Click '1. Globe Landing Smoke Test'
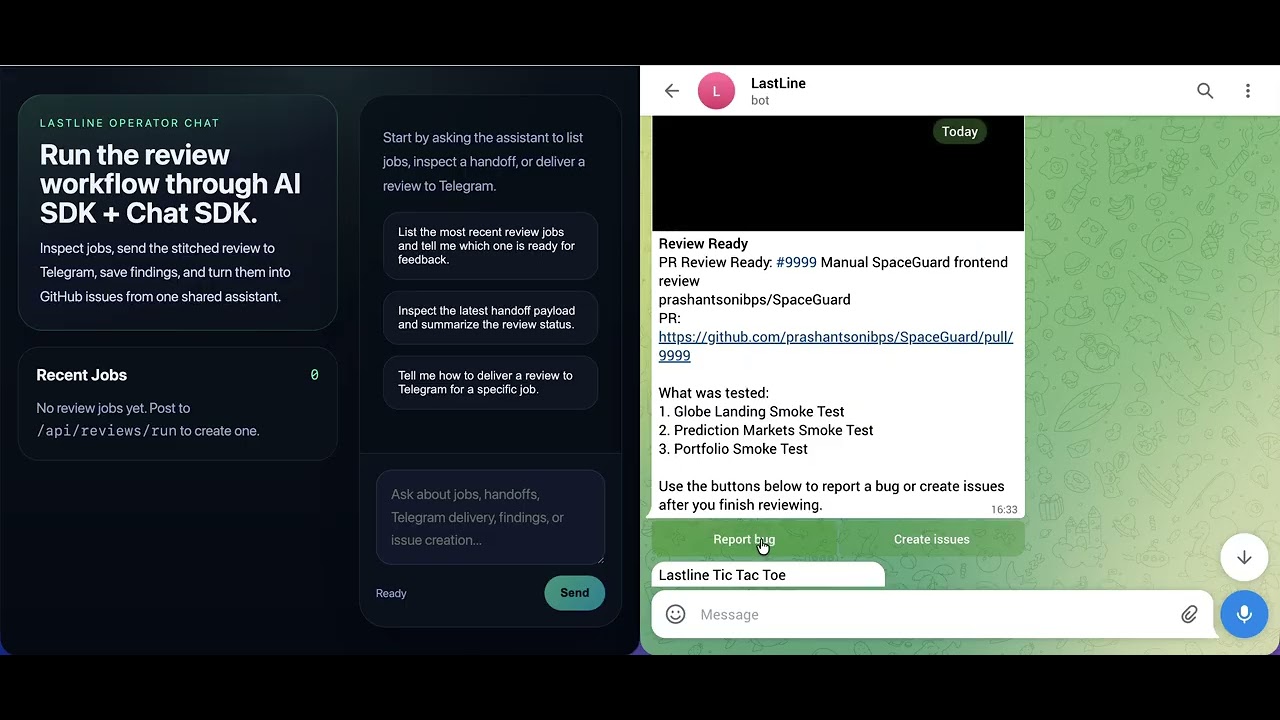The image size is (1280, 720). pyautogui.click(x=751, y=411)
